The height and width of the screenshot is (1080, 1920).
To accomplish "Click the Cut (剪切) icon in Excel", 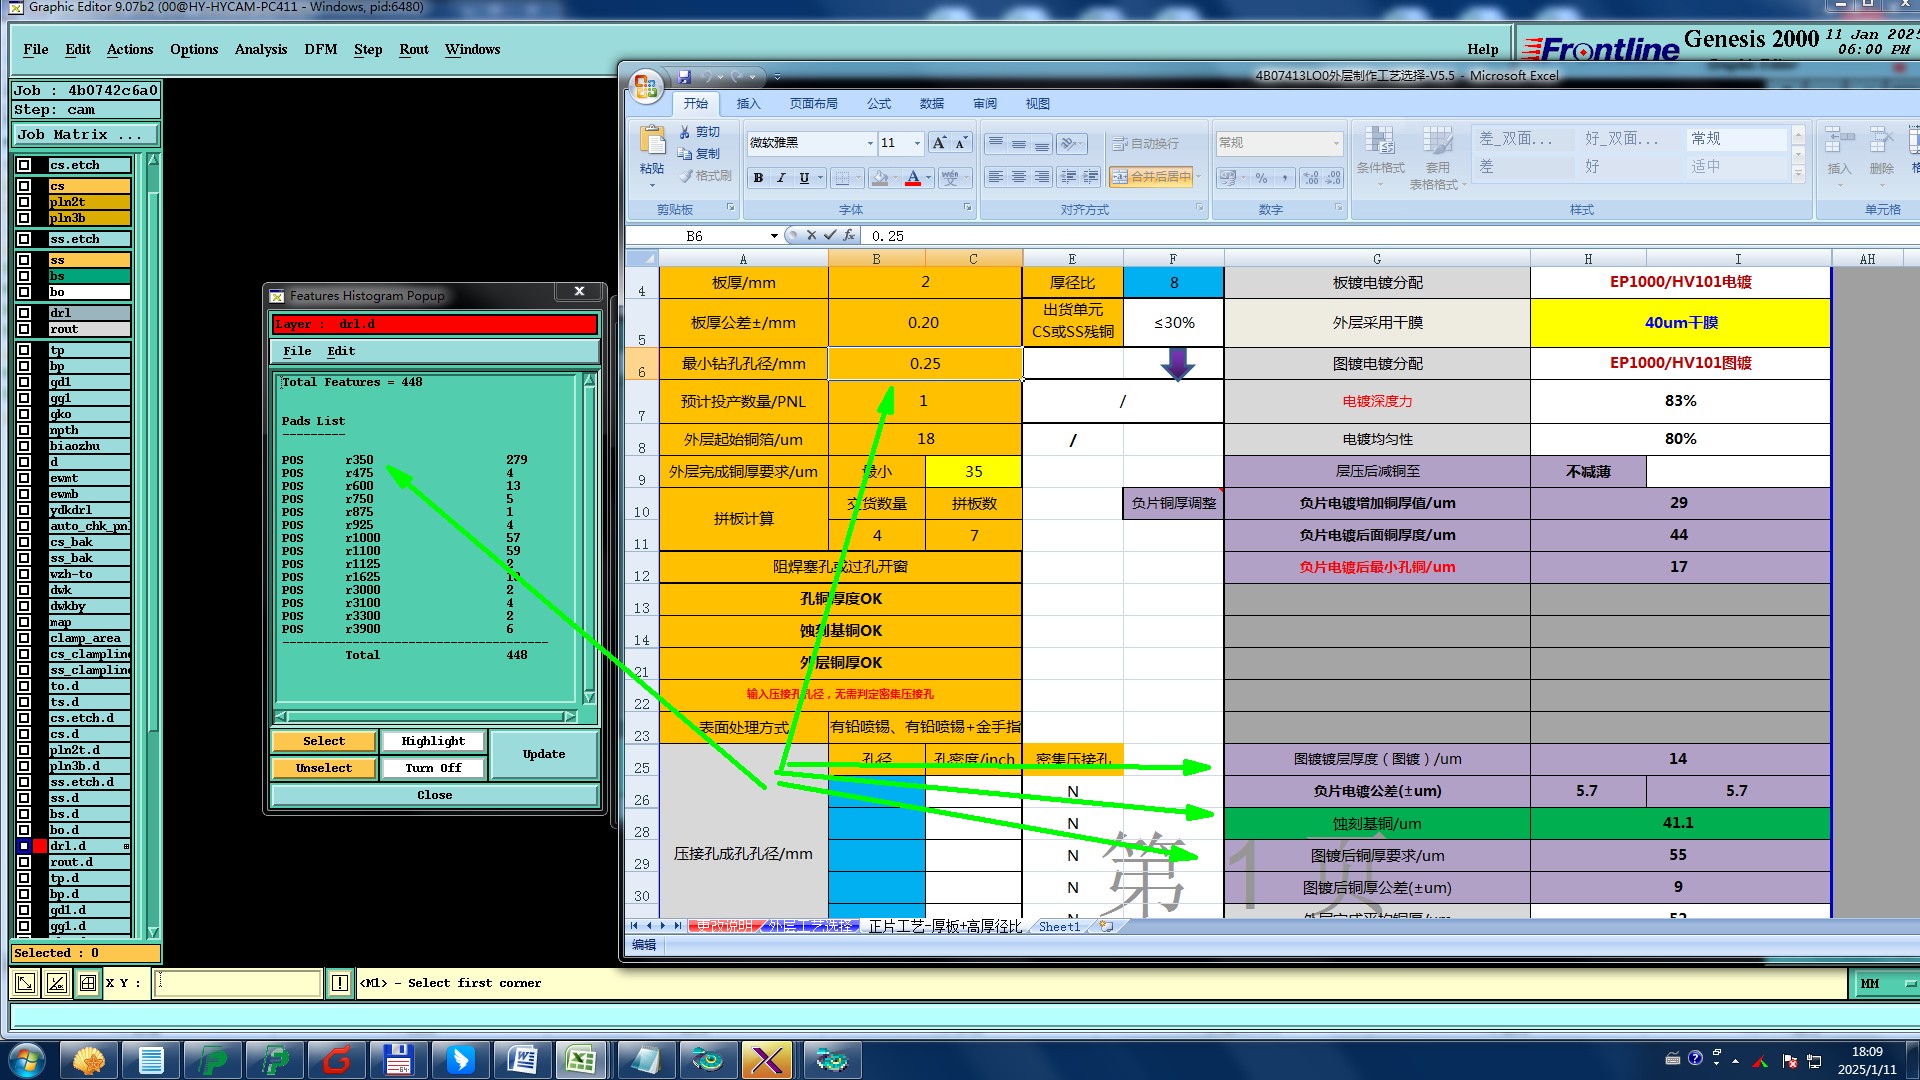I will [685, 132].
